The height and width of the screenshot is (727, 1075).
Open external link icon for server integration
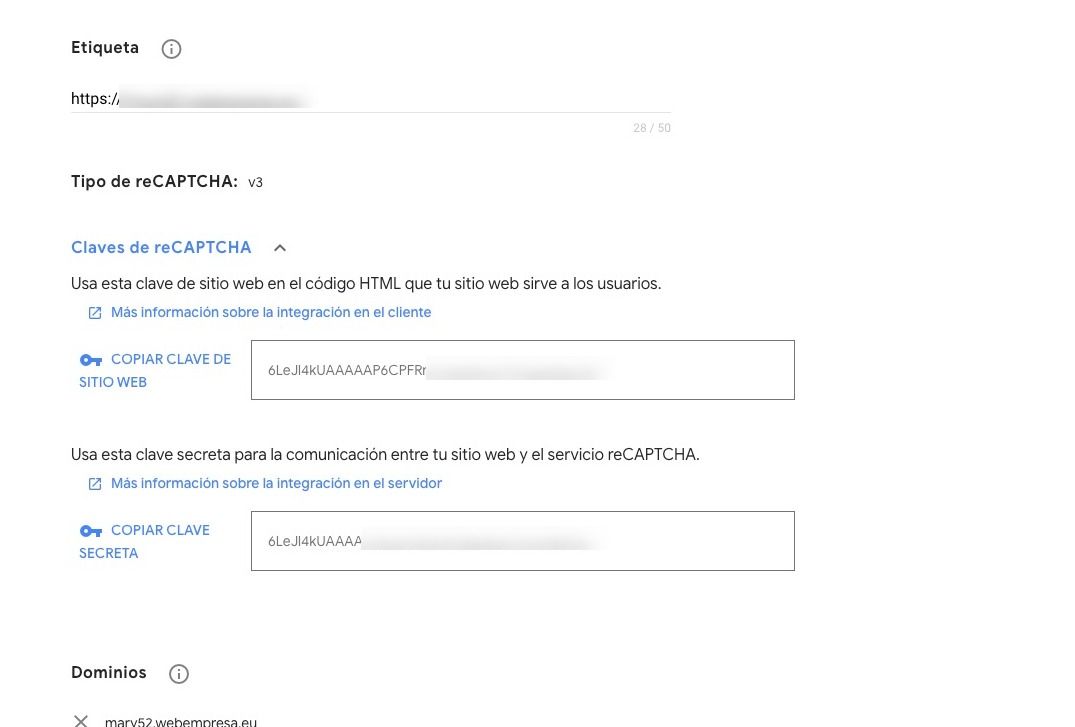click(x=95, y=484)
